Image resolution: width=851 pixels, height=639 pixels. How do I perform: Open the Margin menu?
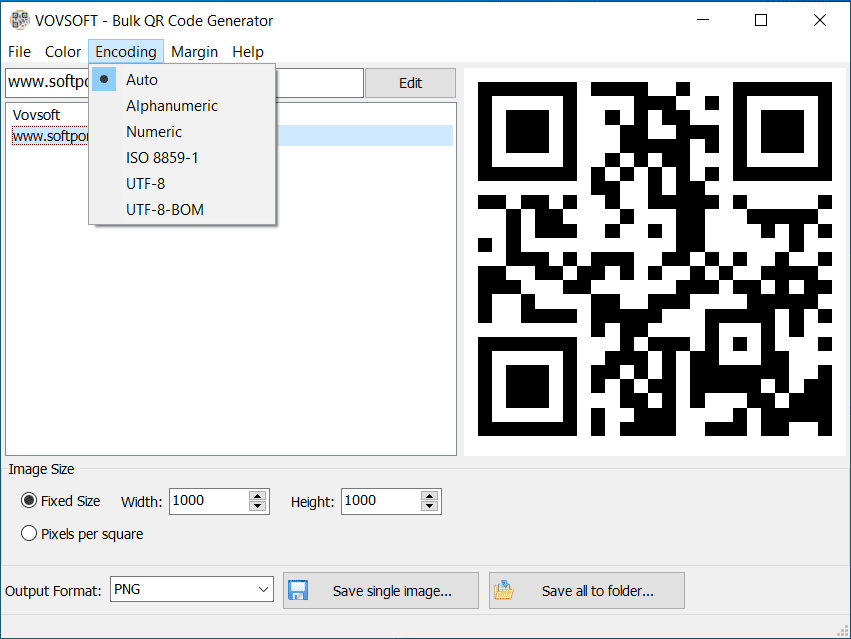(x=194, y=52)
